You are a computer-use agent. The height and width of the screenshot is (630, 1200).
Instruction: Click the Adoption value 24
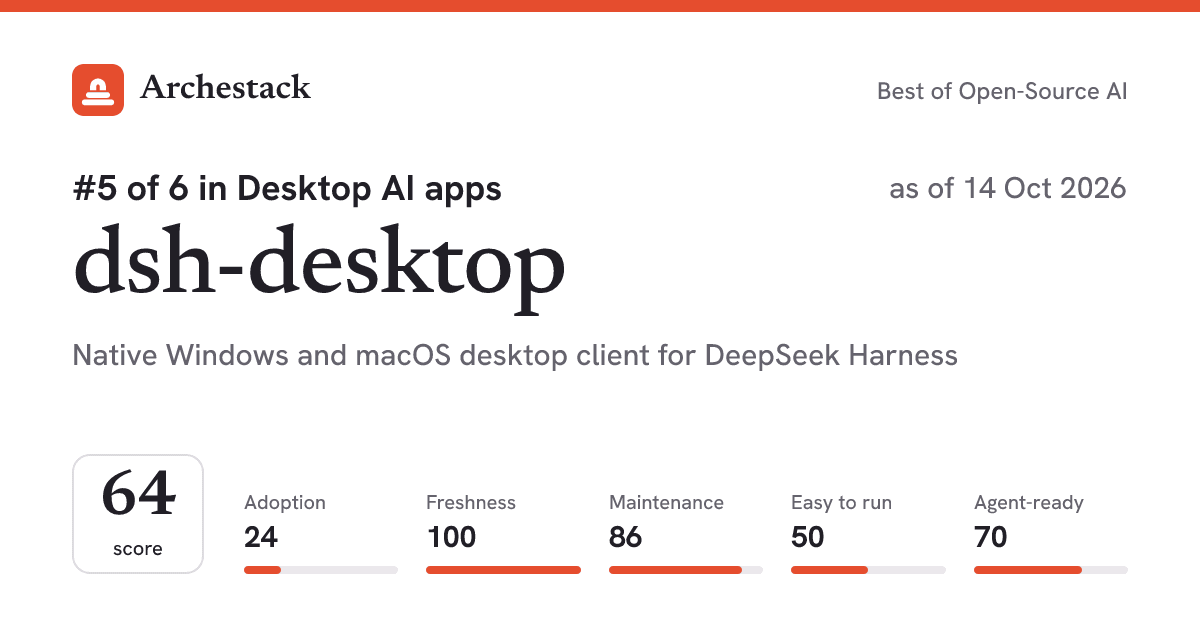point(261,538)
